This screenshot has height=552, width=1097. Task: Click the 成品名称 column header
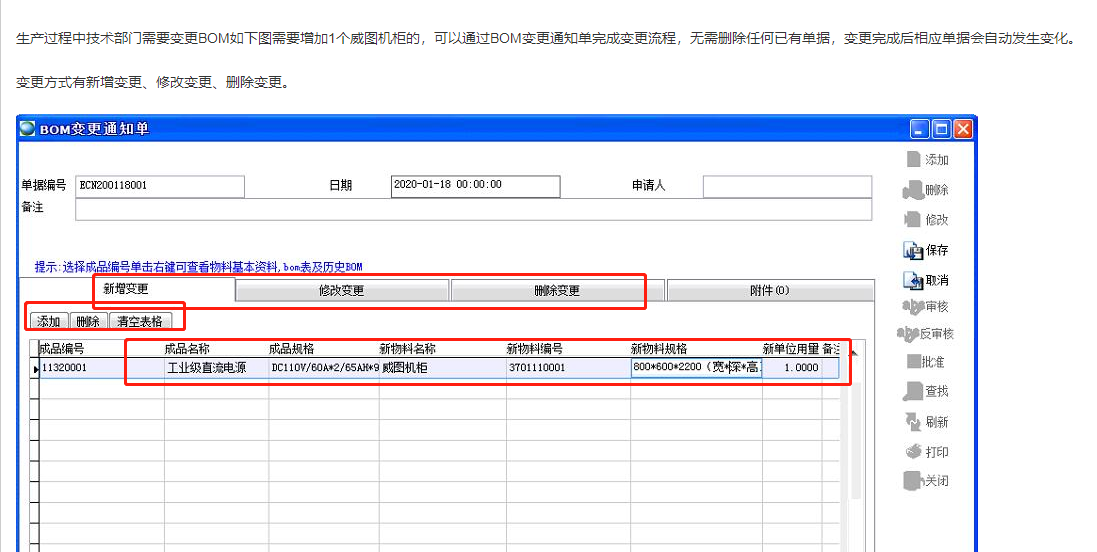[x=216, y=348]
